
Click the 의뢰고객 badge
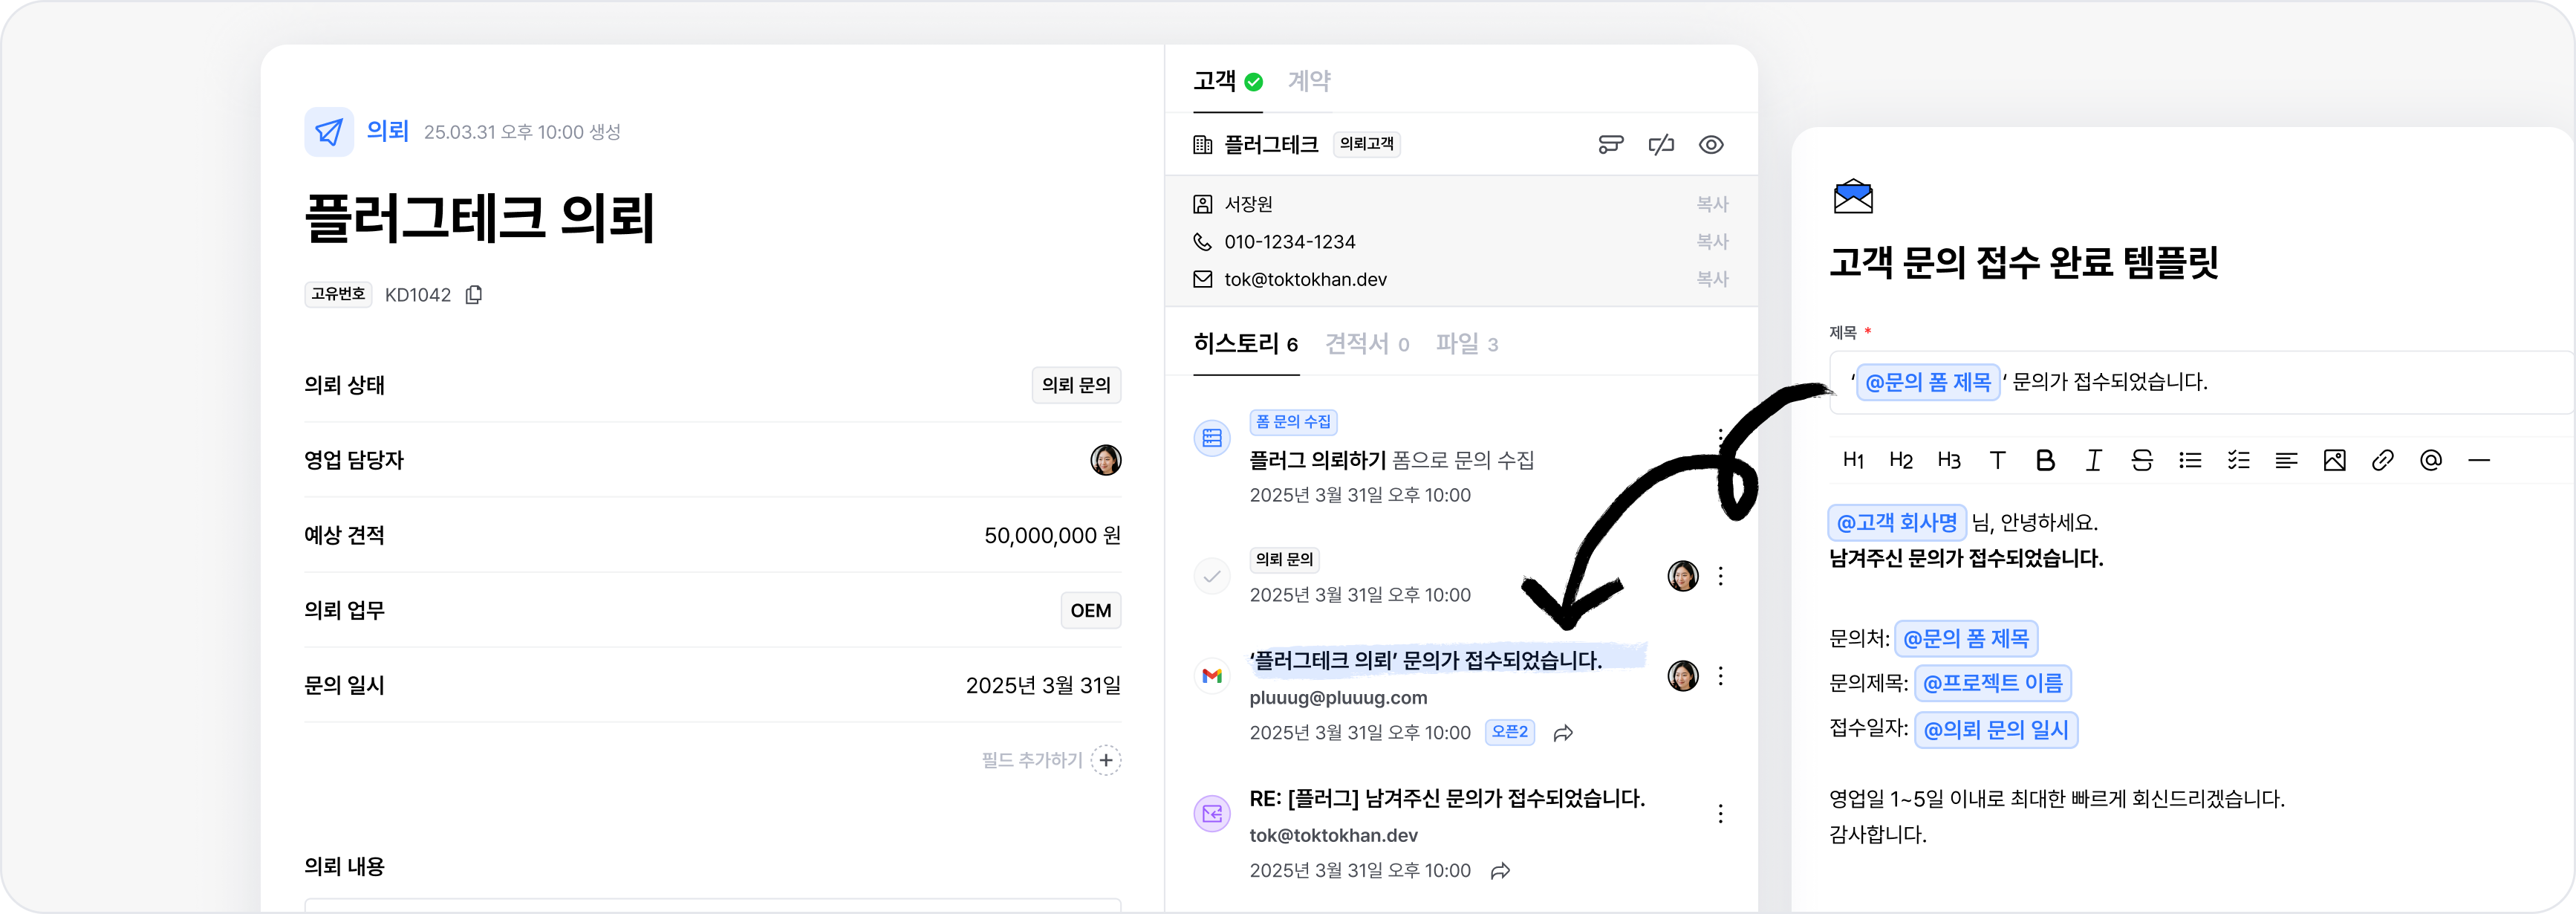[1366, 144]
